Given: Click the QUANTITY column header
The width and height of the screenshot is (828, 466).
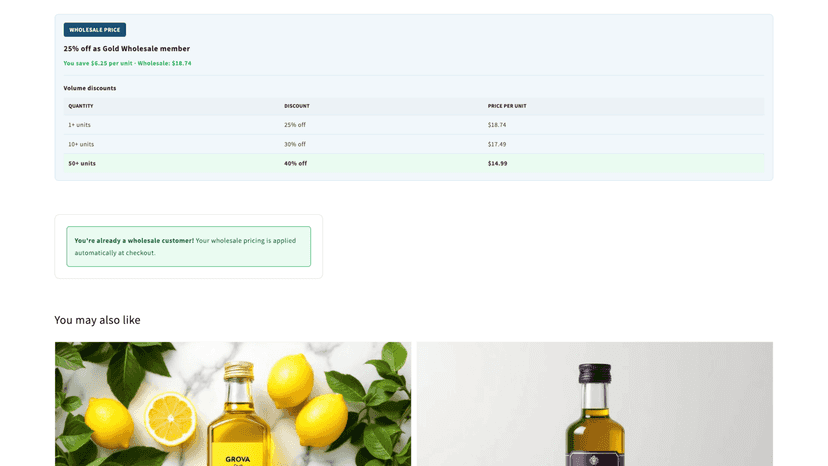Looking at the screenshot, I should click(x=81, y=106).
